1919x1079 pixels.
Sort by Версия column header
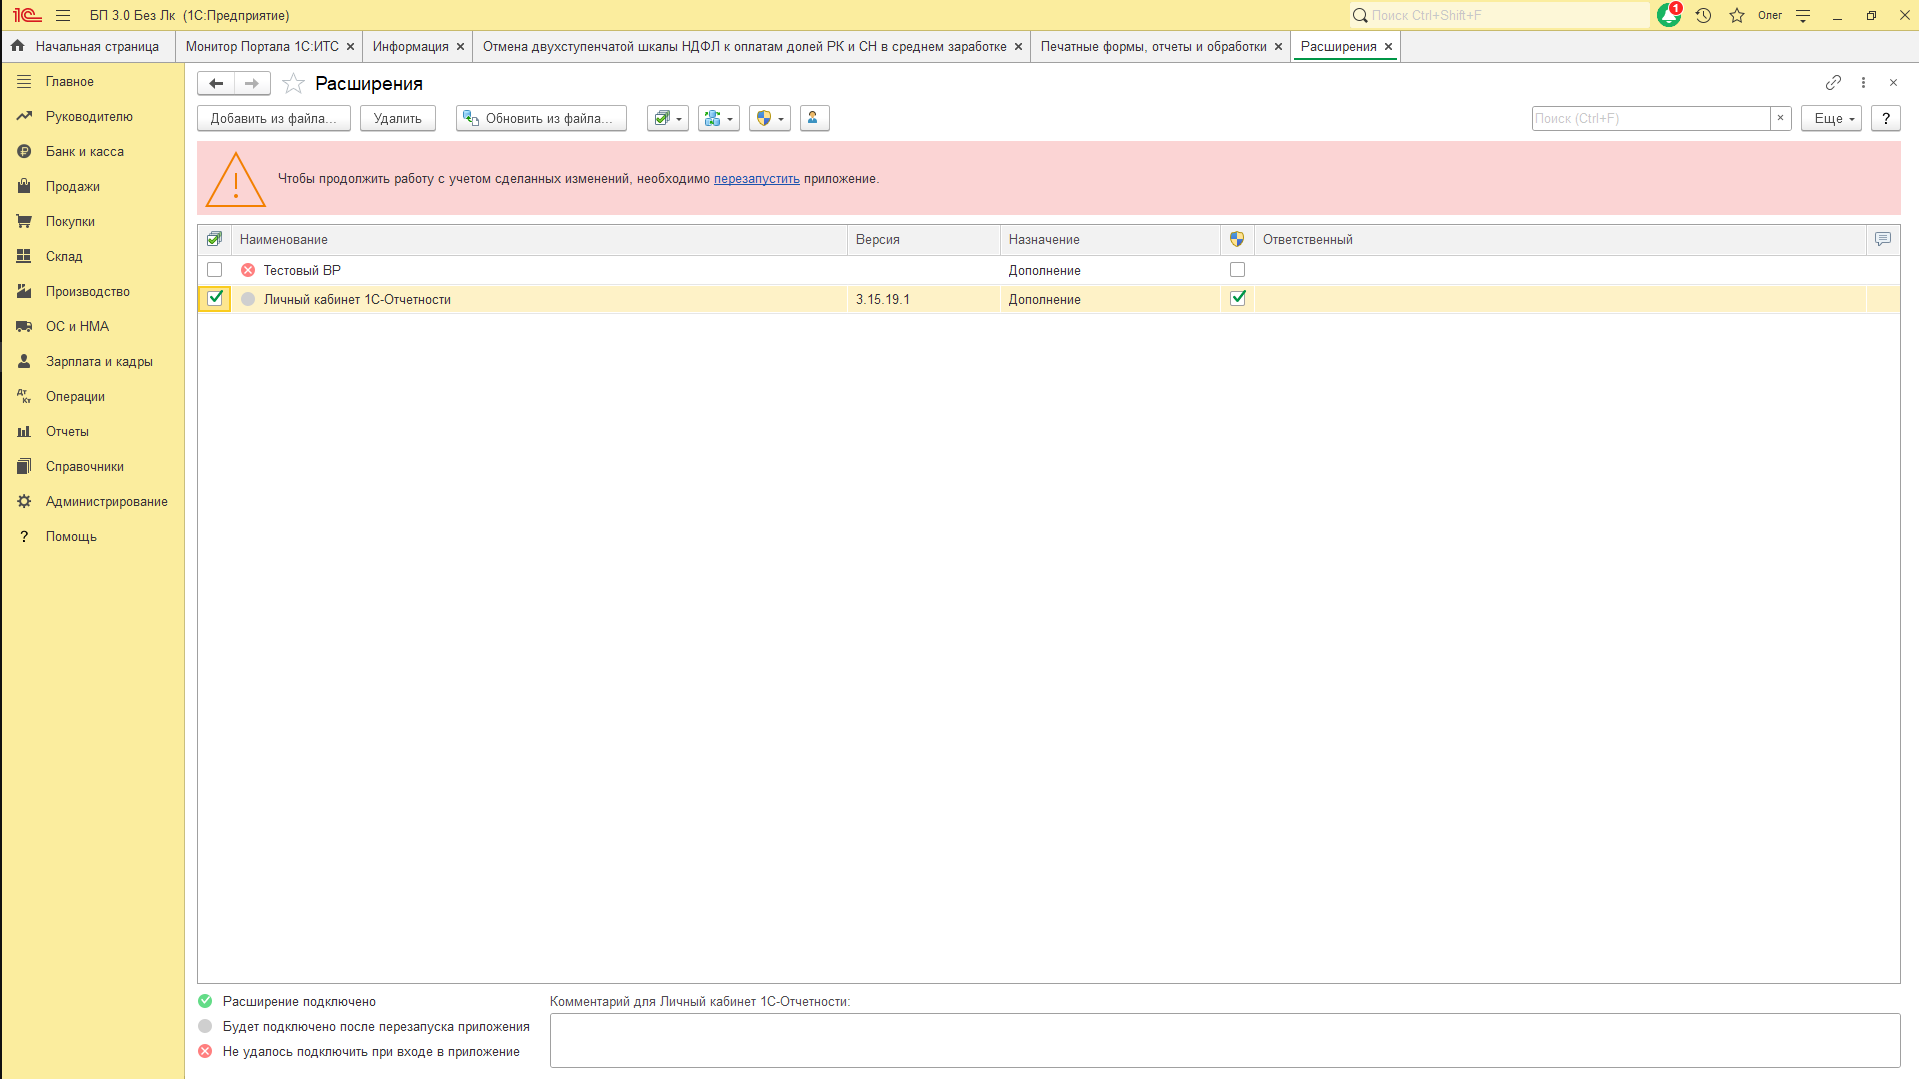tap(924, 239)
